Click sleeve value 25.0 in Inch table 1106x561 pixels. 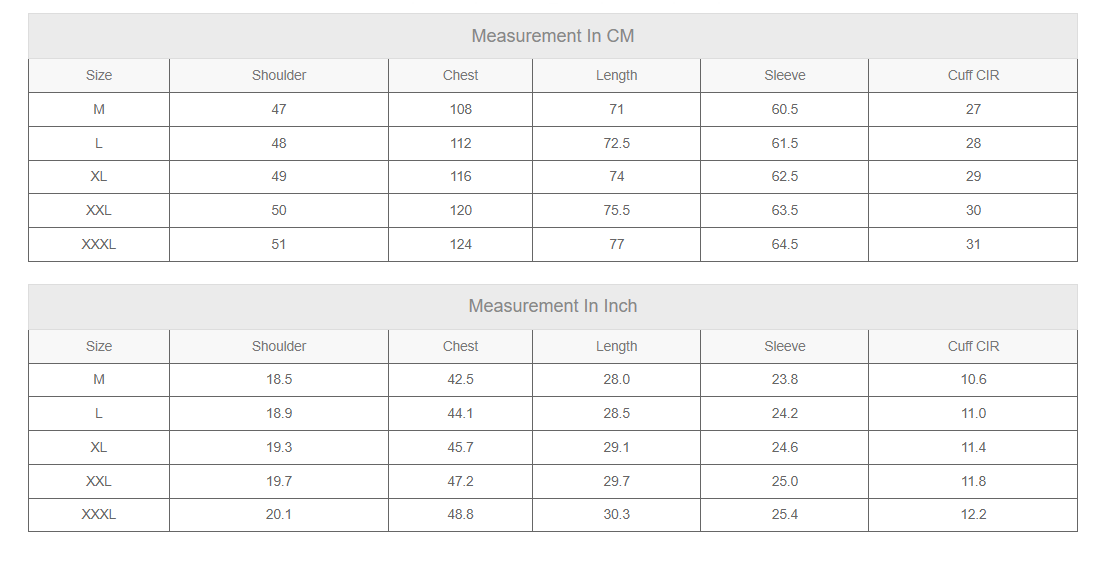tap(784, 481)
